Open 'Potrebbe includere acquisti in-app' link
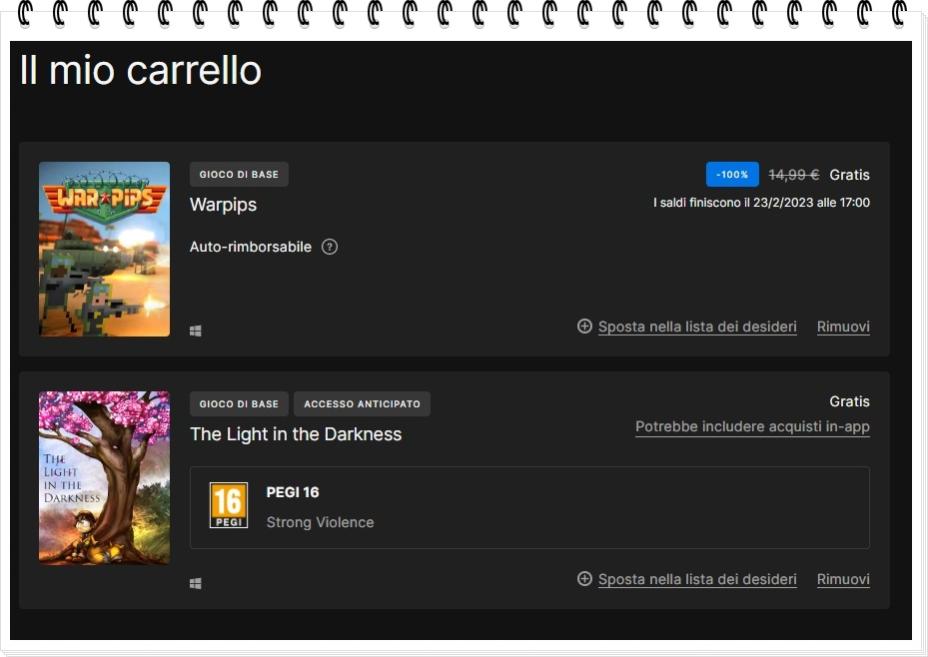 point(752,426)
